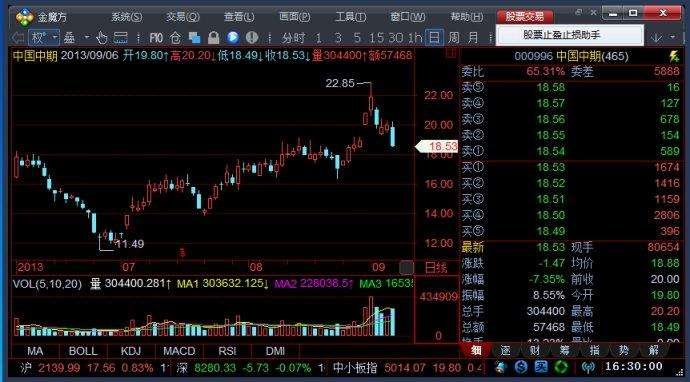The width and height of the screenshot is (690, 382).
Task: Select the 15 minute period
Action: [x=376, y=38]
